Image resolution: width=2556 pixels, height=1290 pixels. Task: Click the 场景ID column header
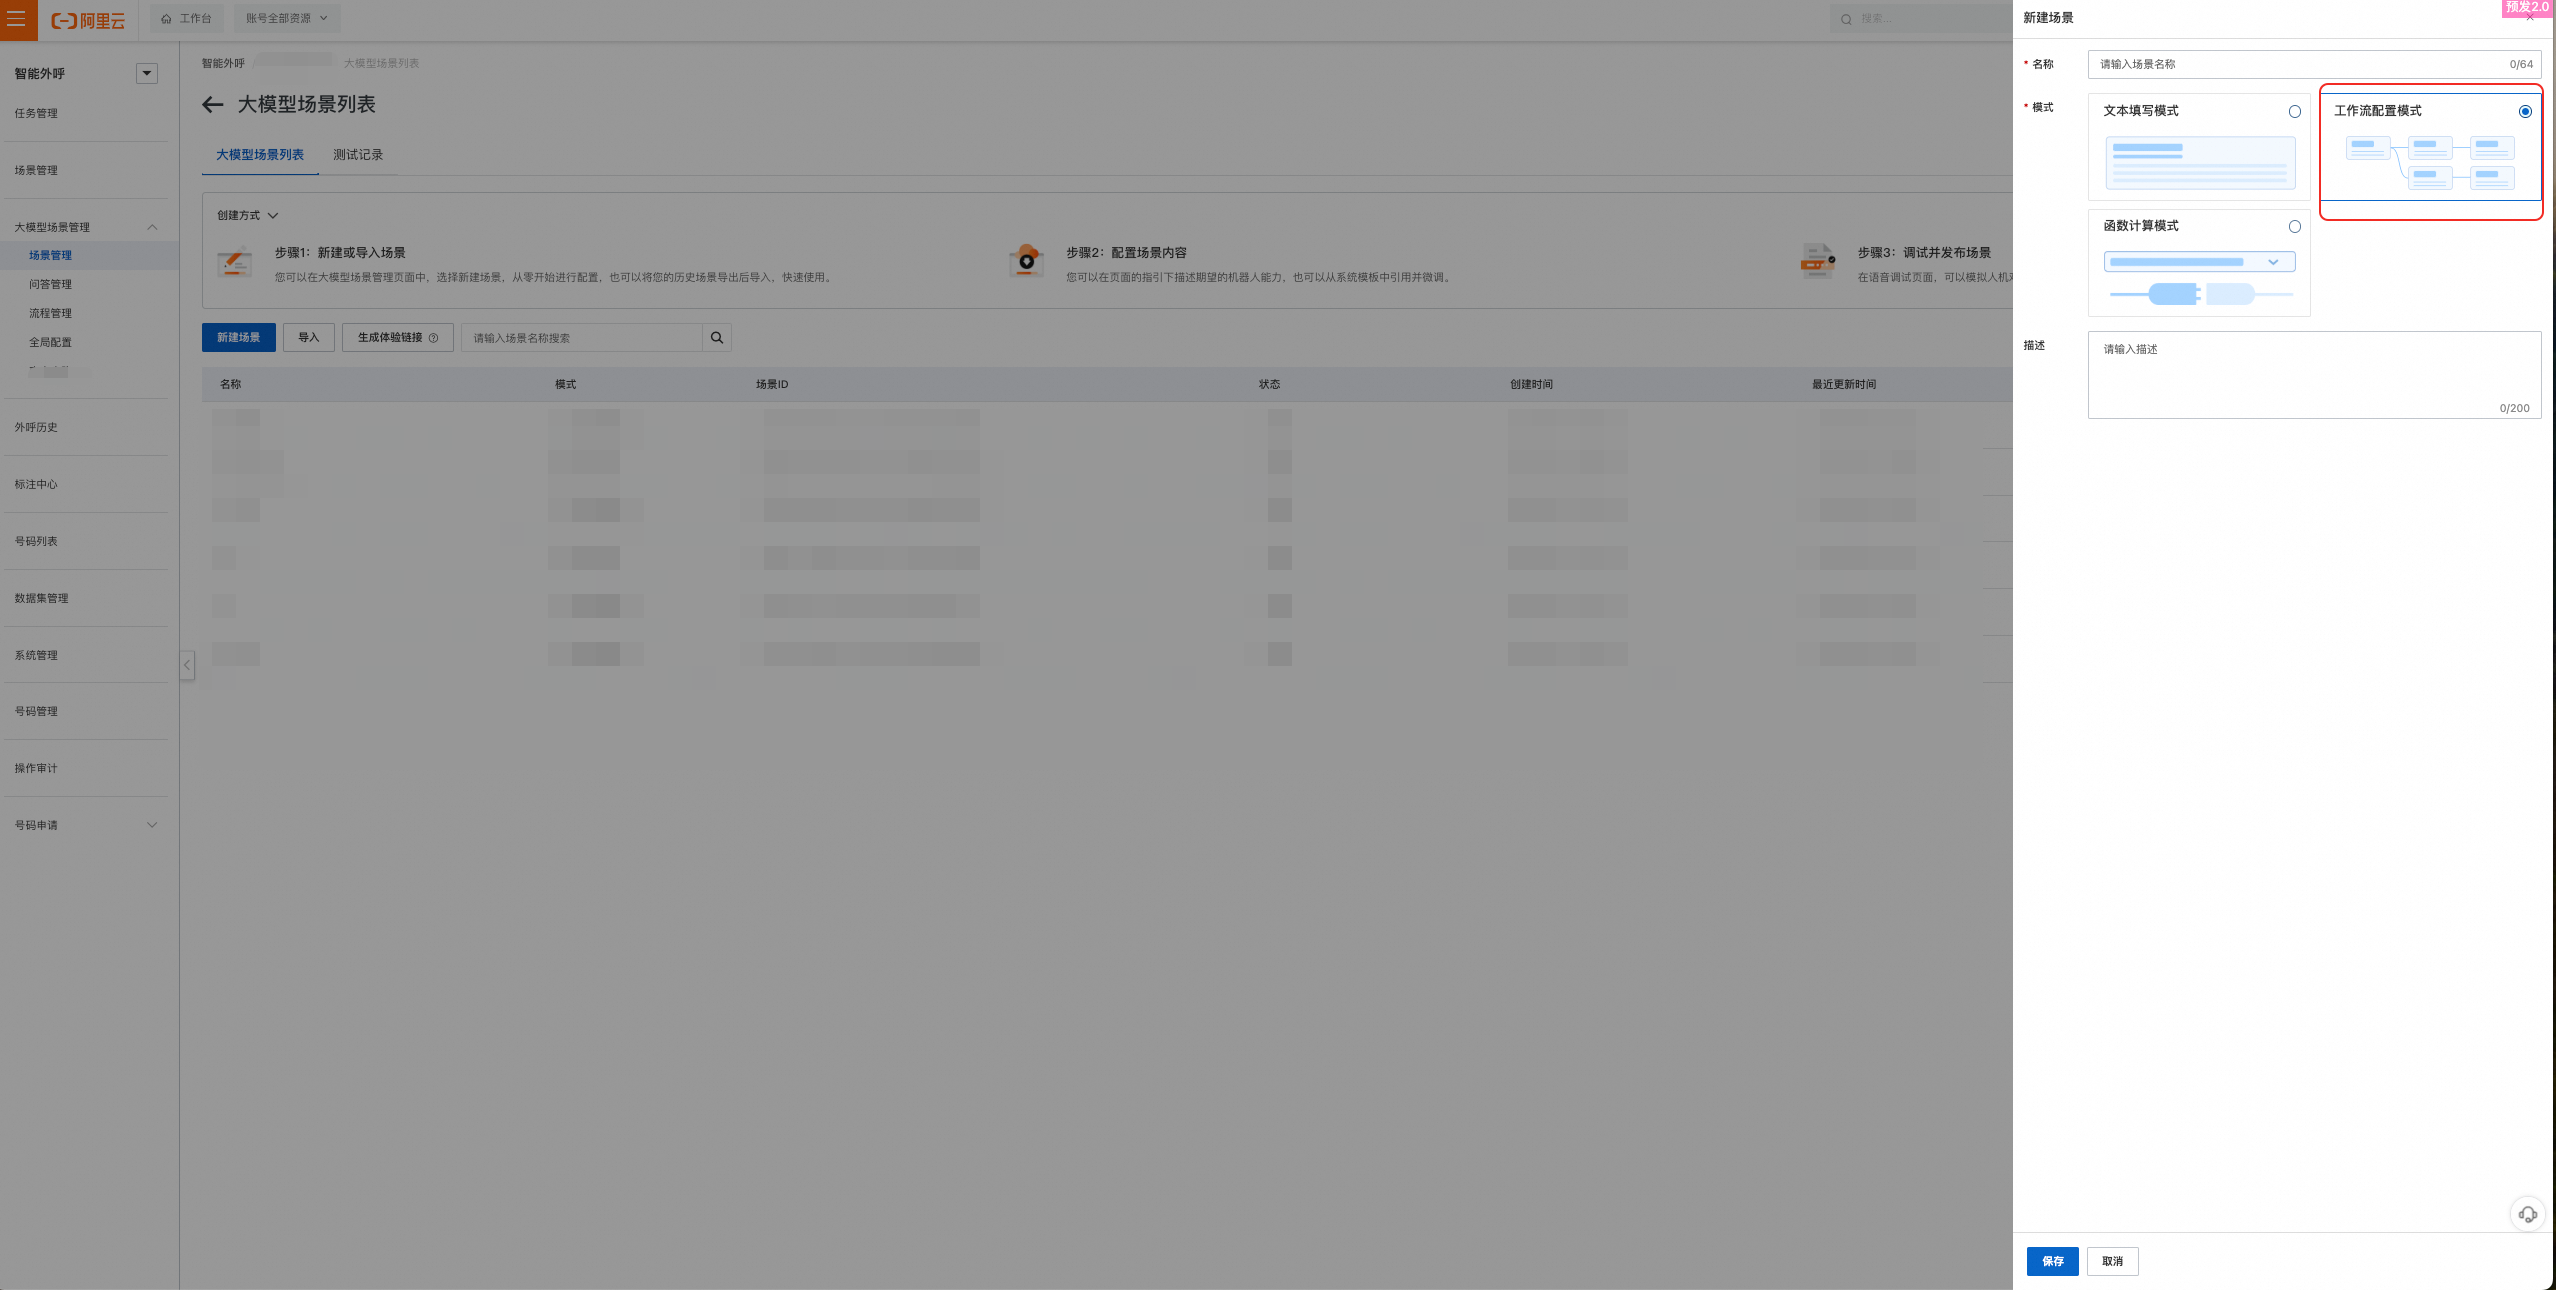771,384
